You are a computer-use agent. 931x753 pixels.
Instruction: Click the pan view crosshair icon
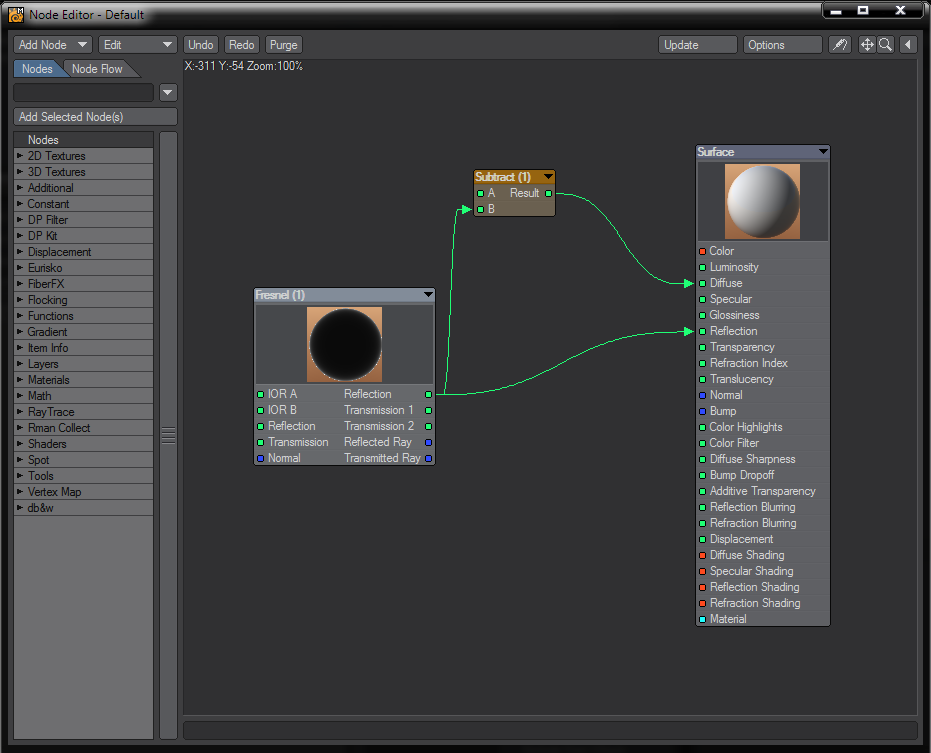[867, 45]
